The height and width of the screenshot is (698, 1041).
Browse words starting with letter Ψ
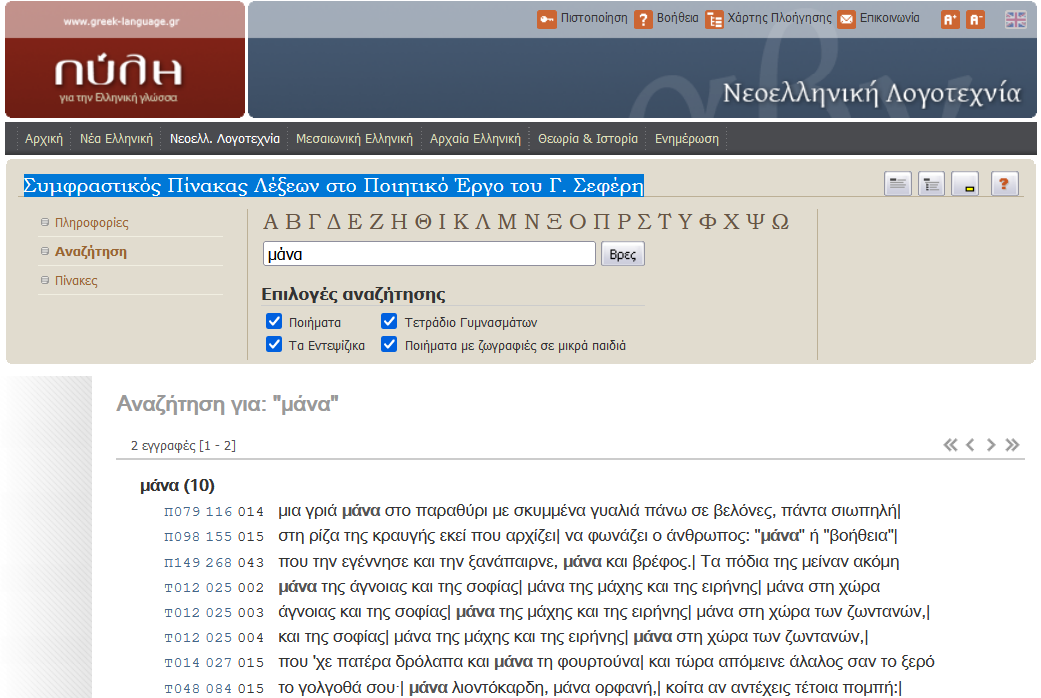755,221
